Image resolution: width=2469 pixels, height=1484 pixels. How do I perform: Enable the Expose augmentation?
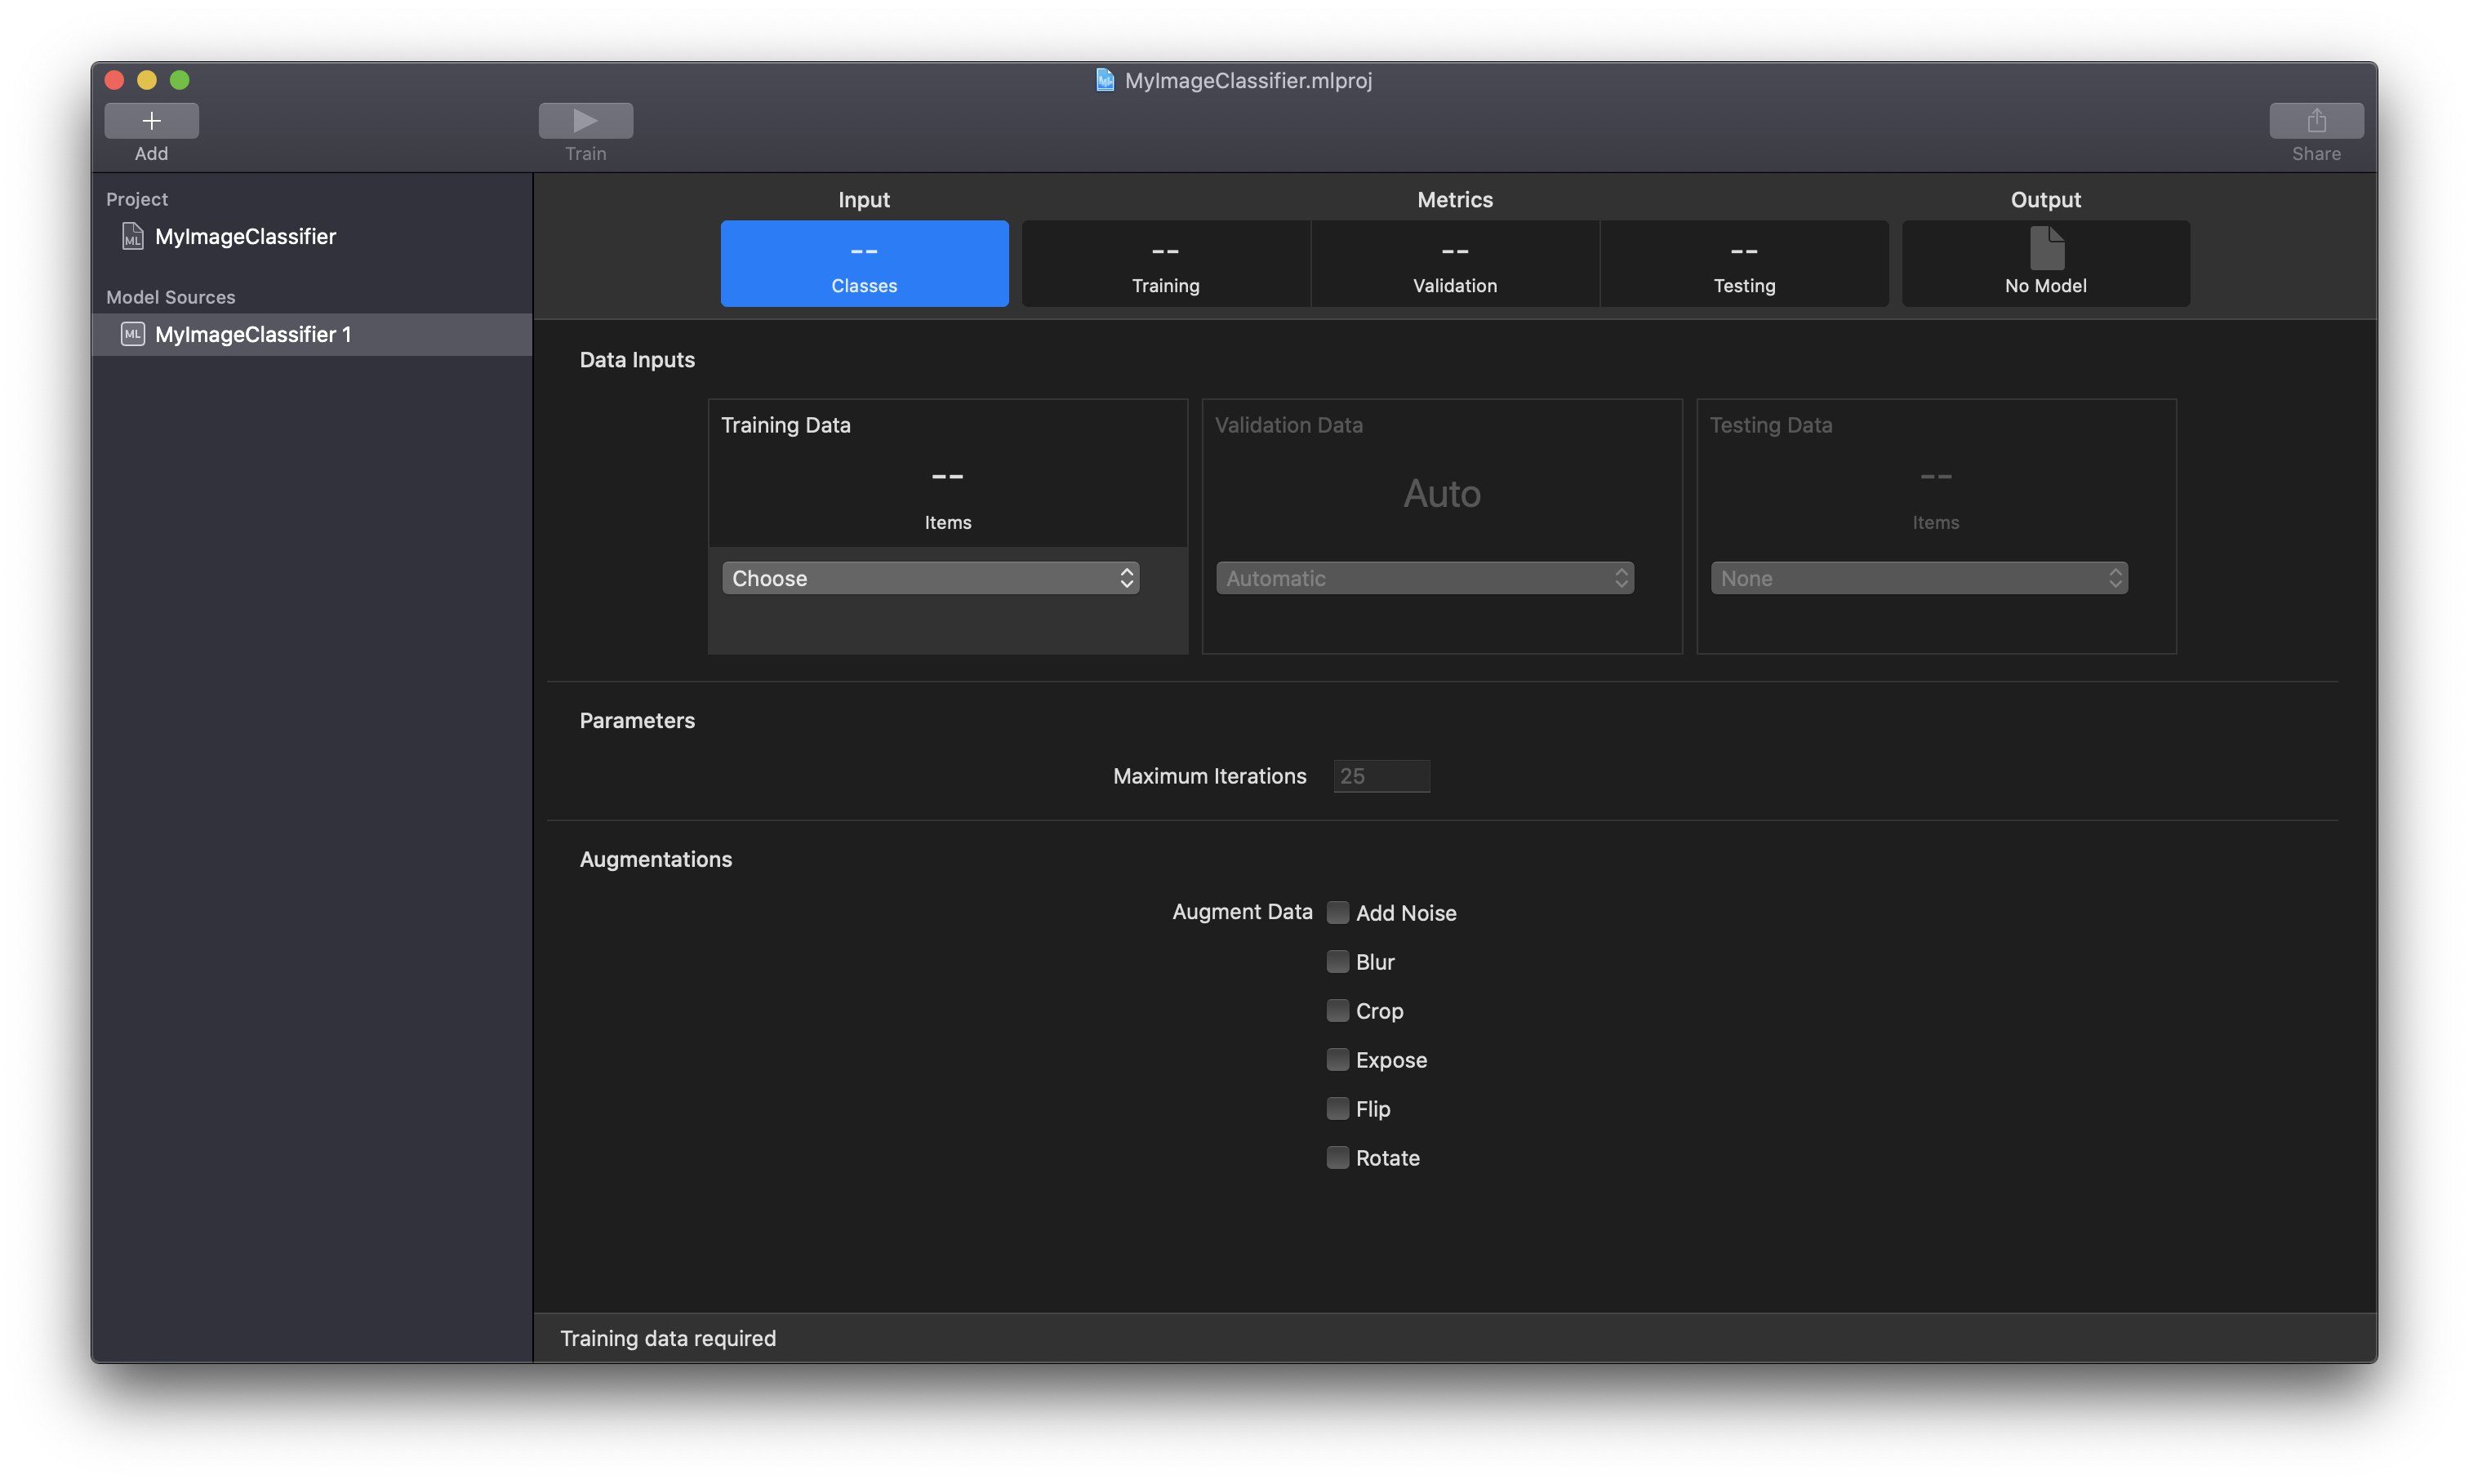[x=1337, y=1059]
